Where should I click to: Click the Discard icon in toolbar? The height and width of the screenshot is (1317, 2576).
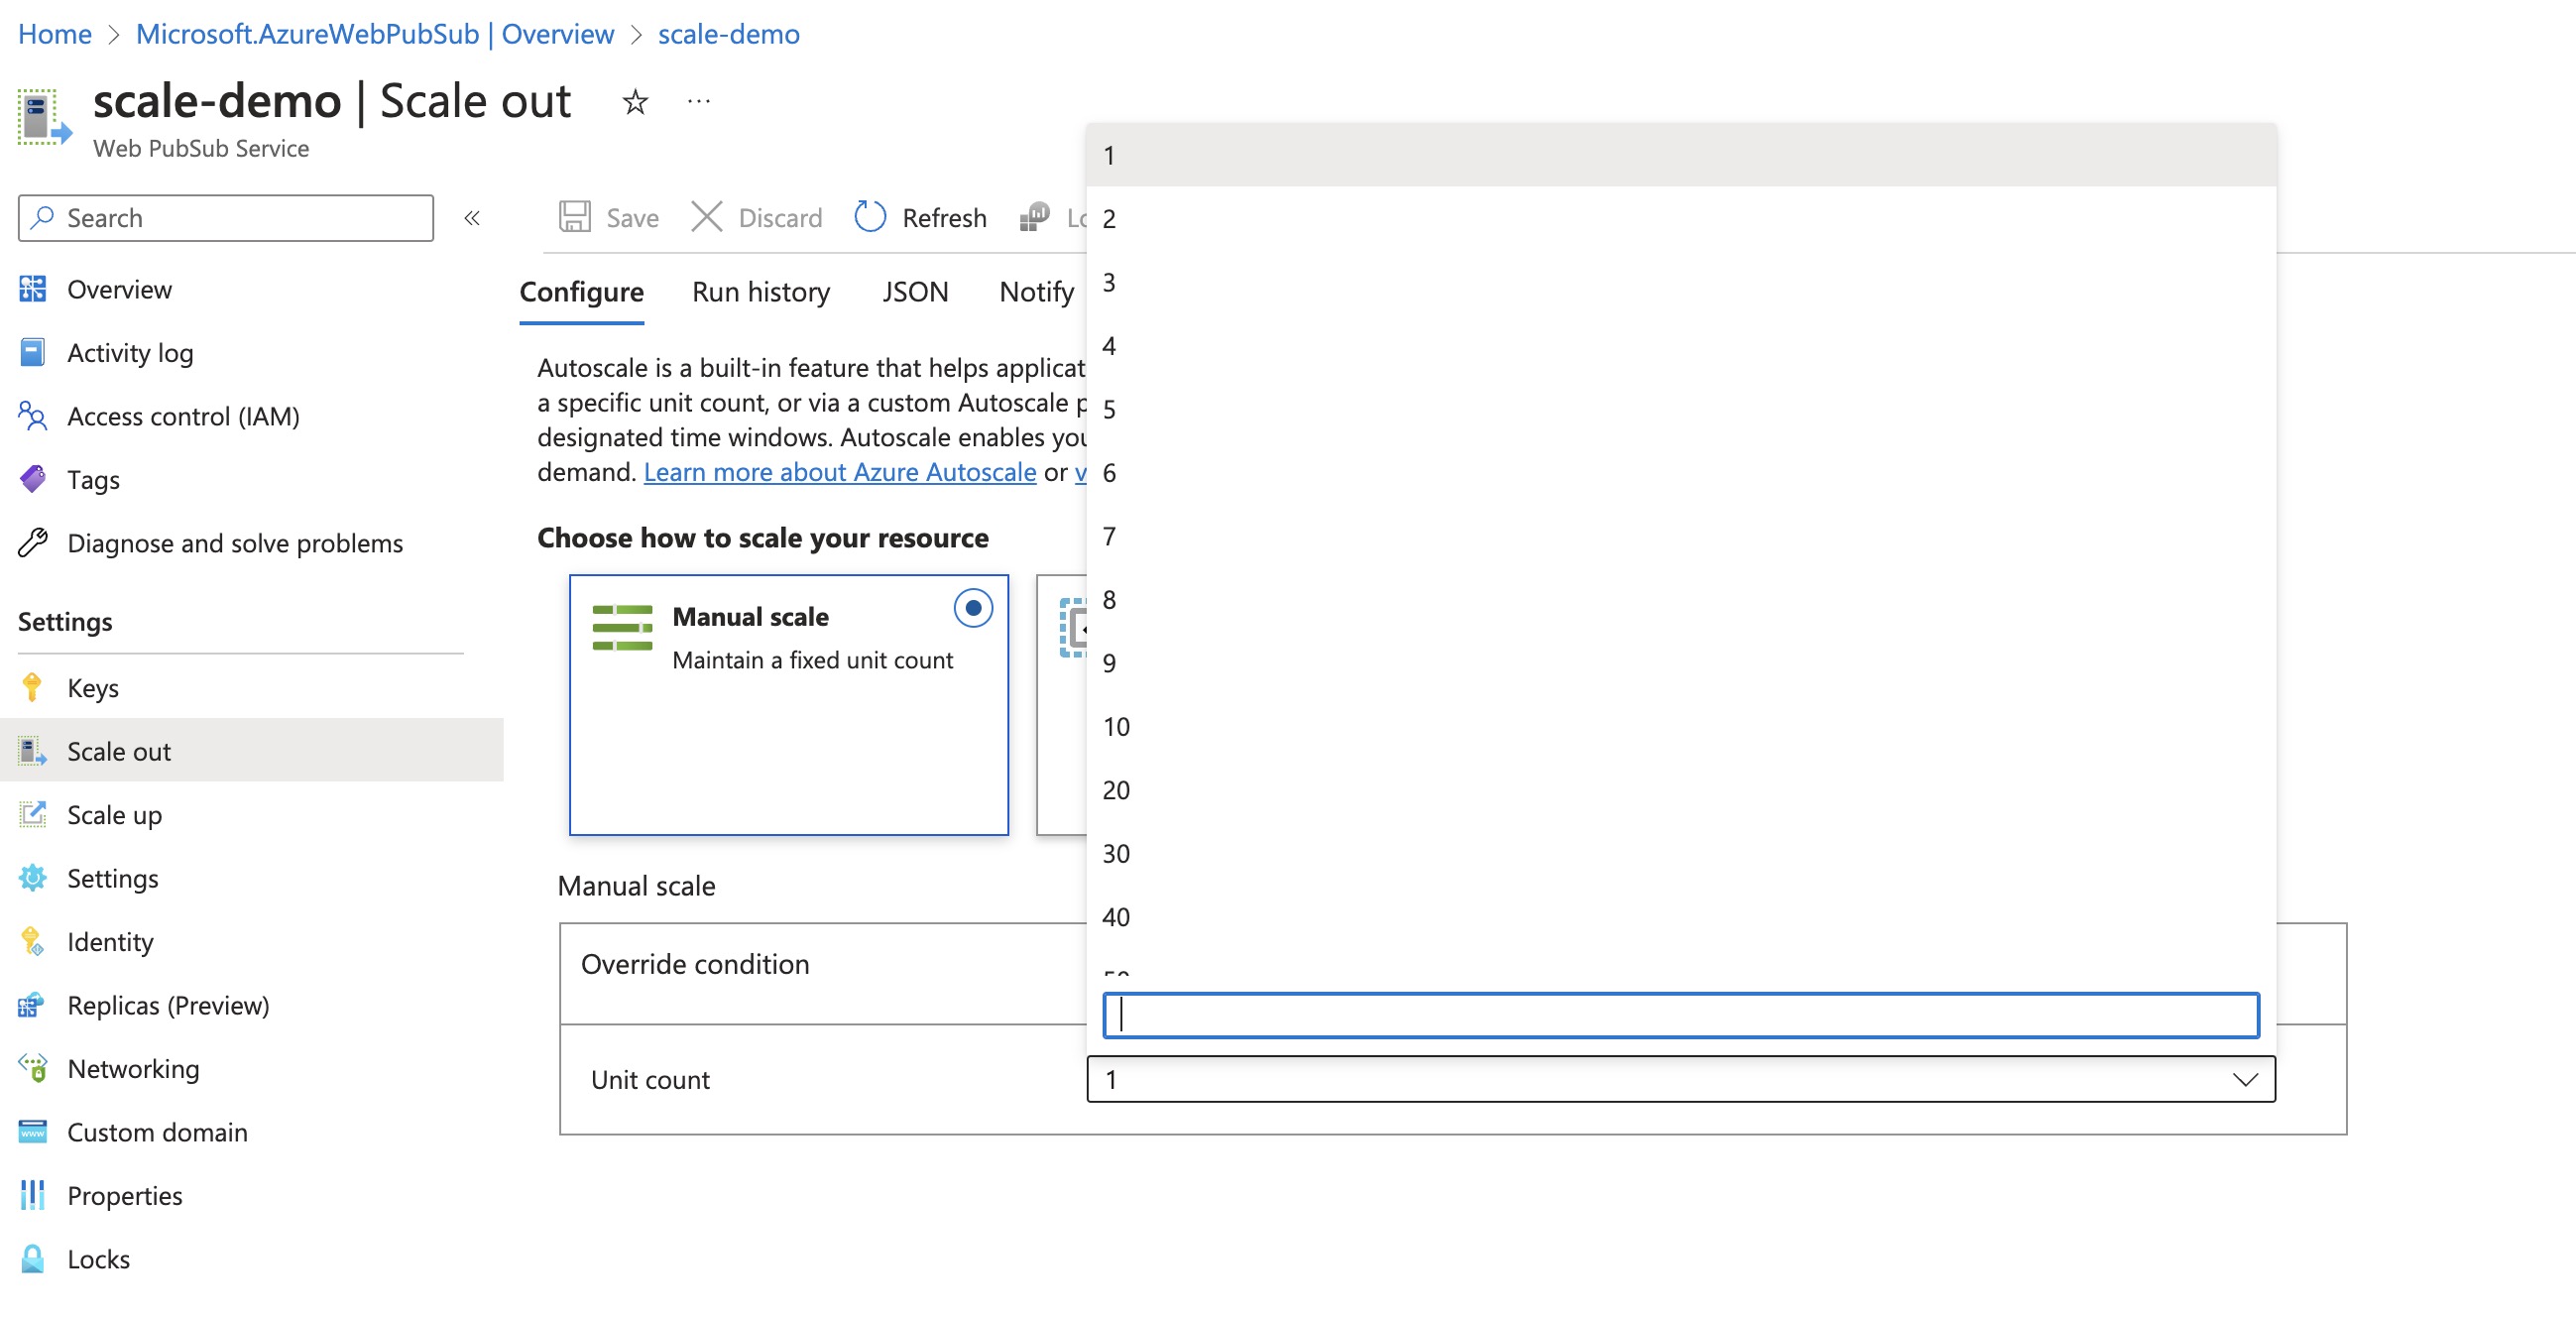[705, 217]
